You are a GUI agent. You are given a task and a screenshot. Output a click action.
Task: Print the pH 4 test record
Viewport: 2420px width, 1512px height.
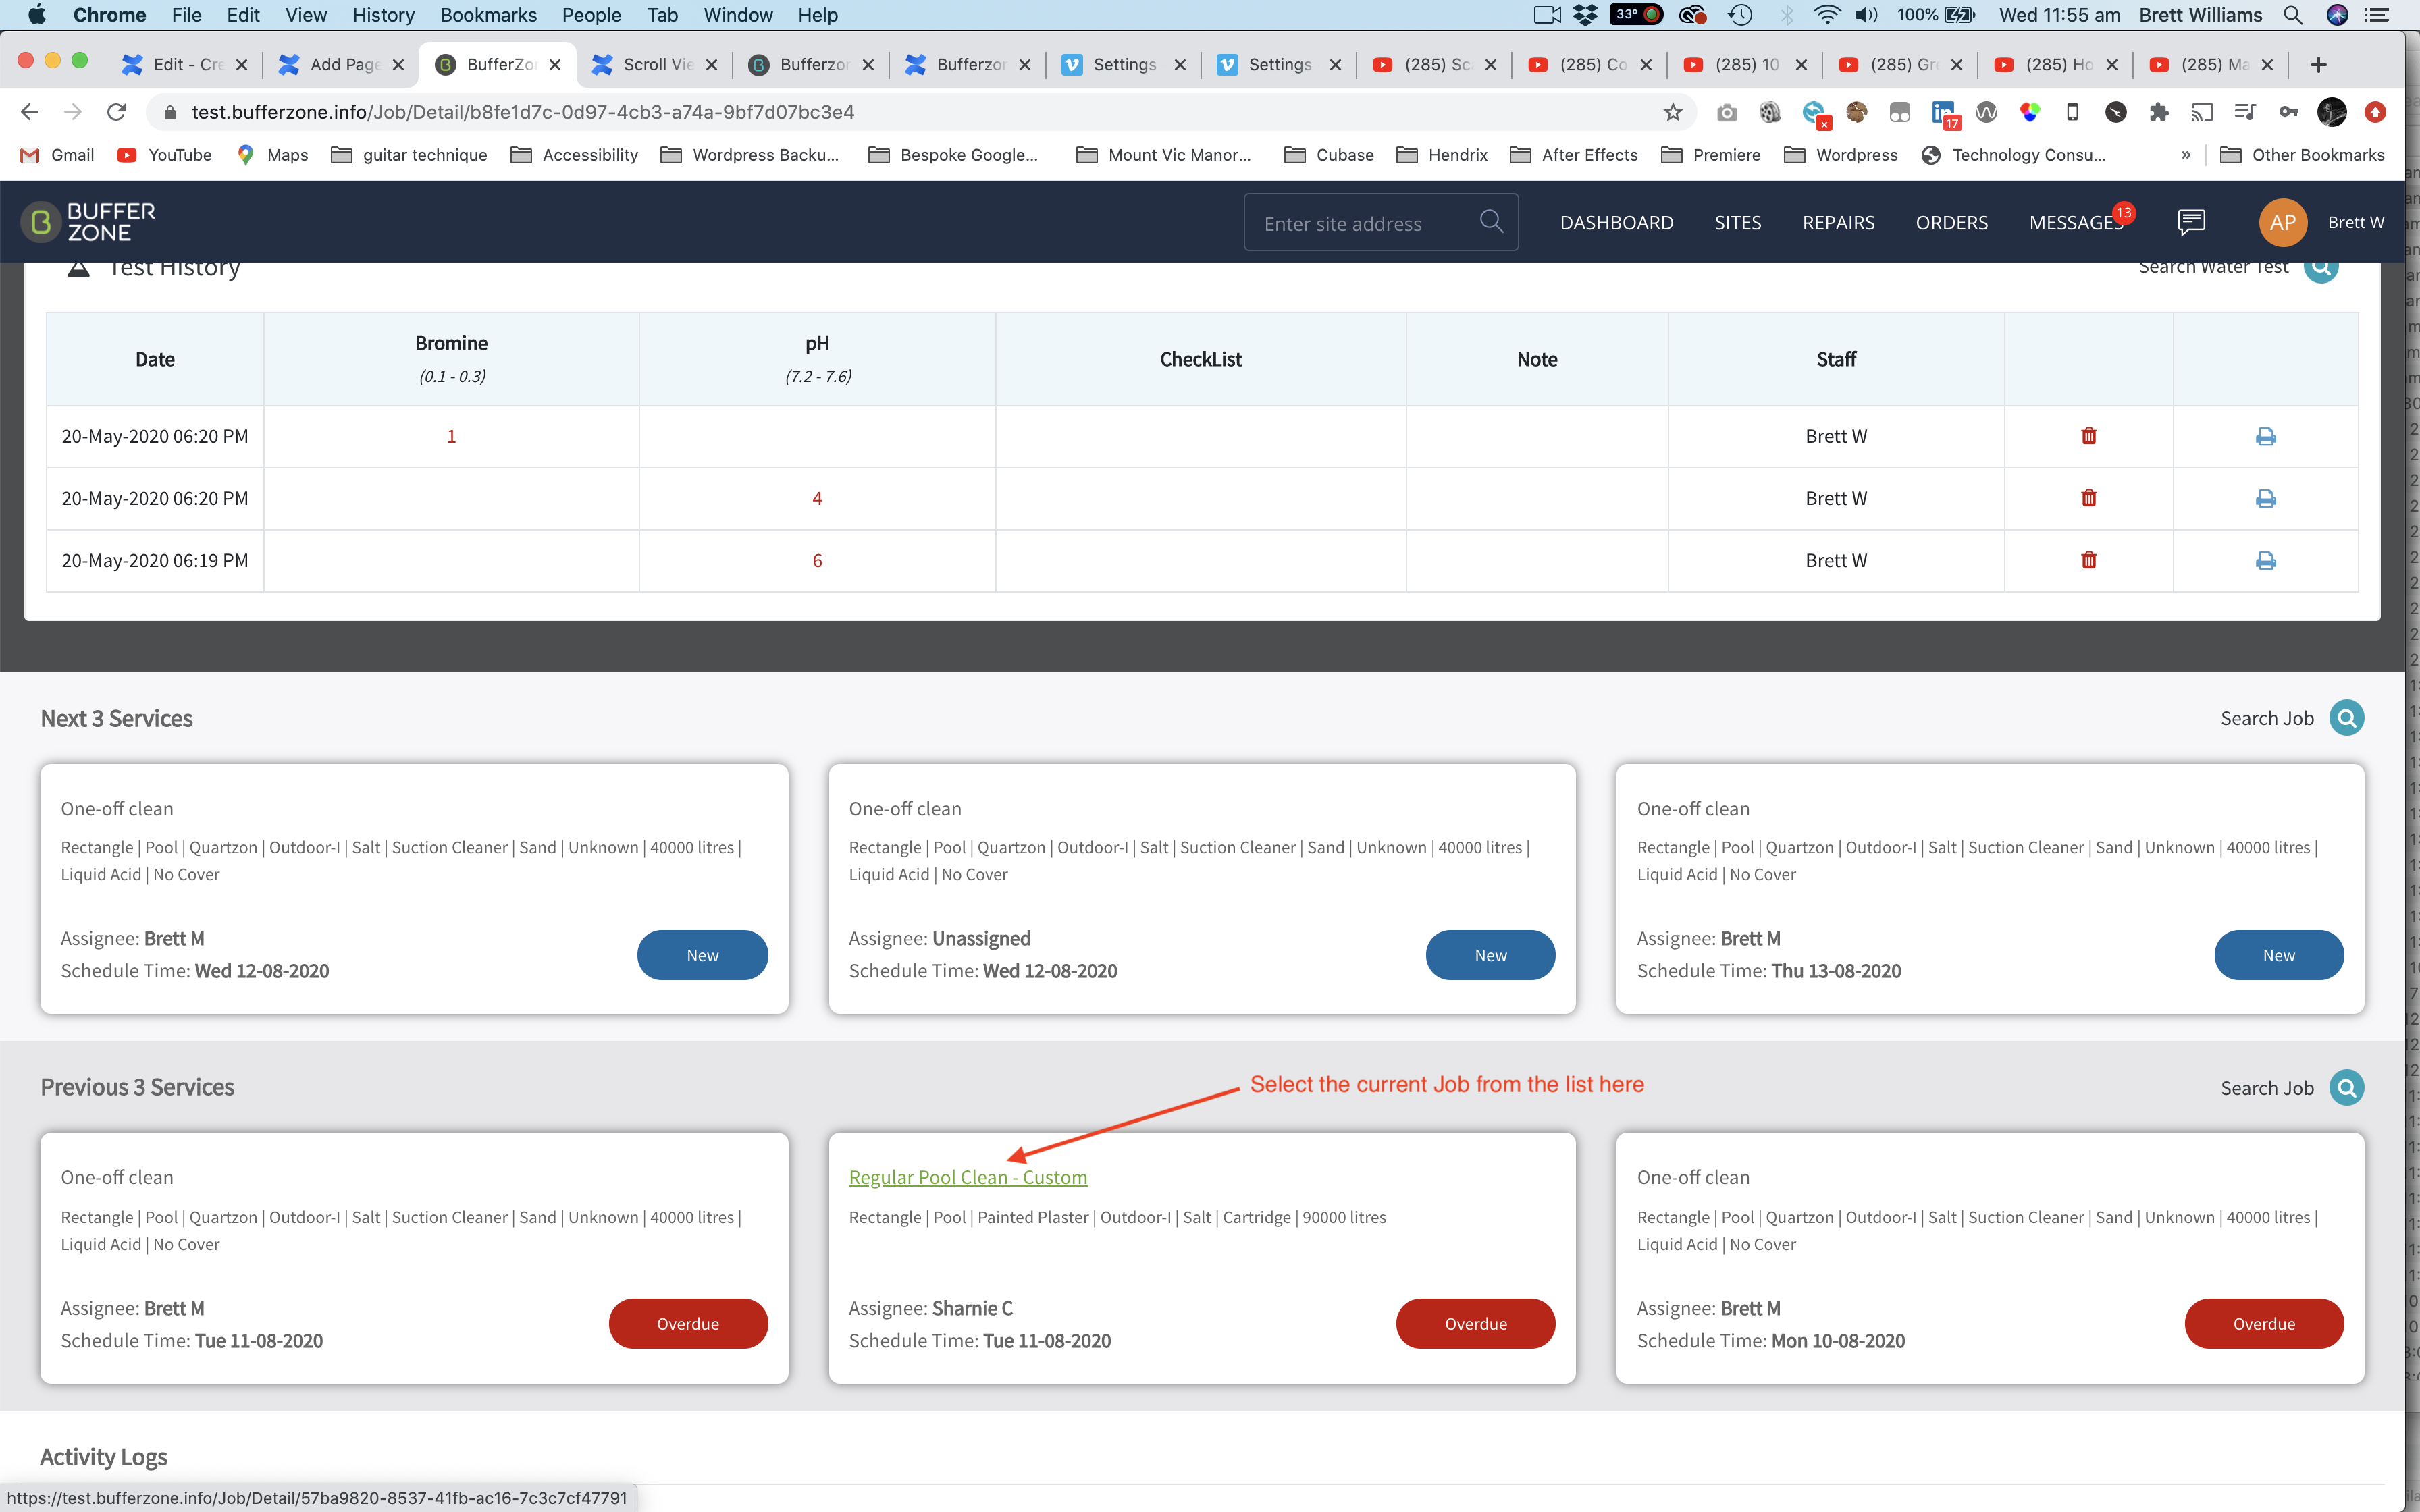coord(2266,498)
